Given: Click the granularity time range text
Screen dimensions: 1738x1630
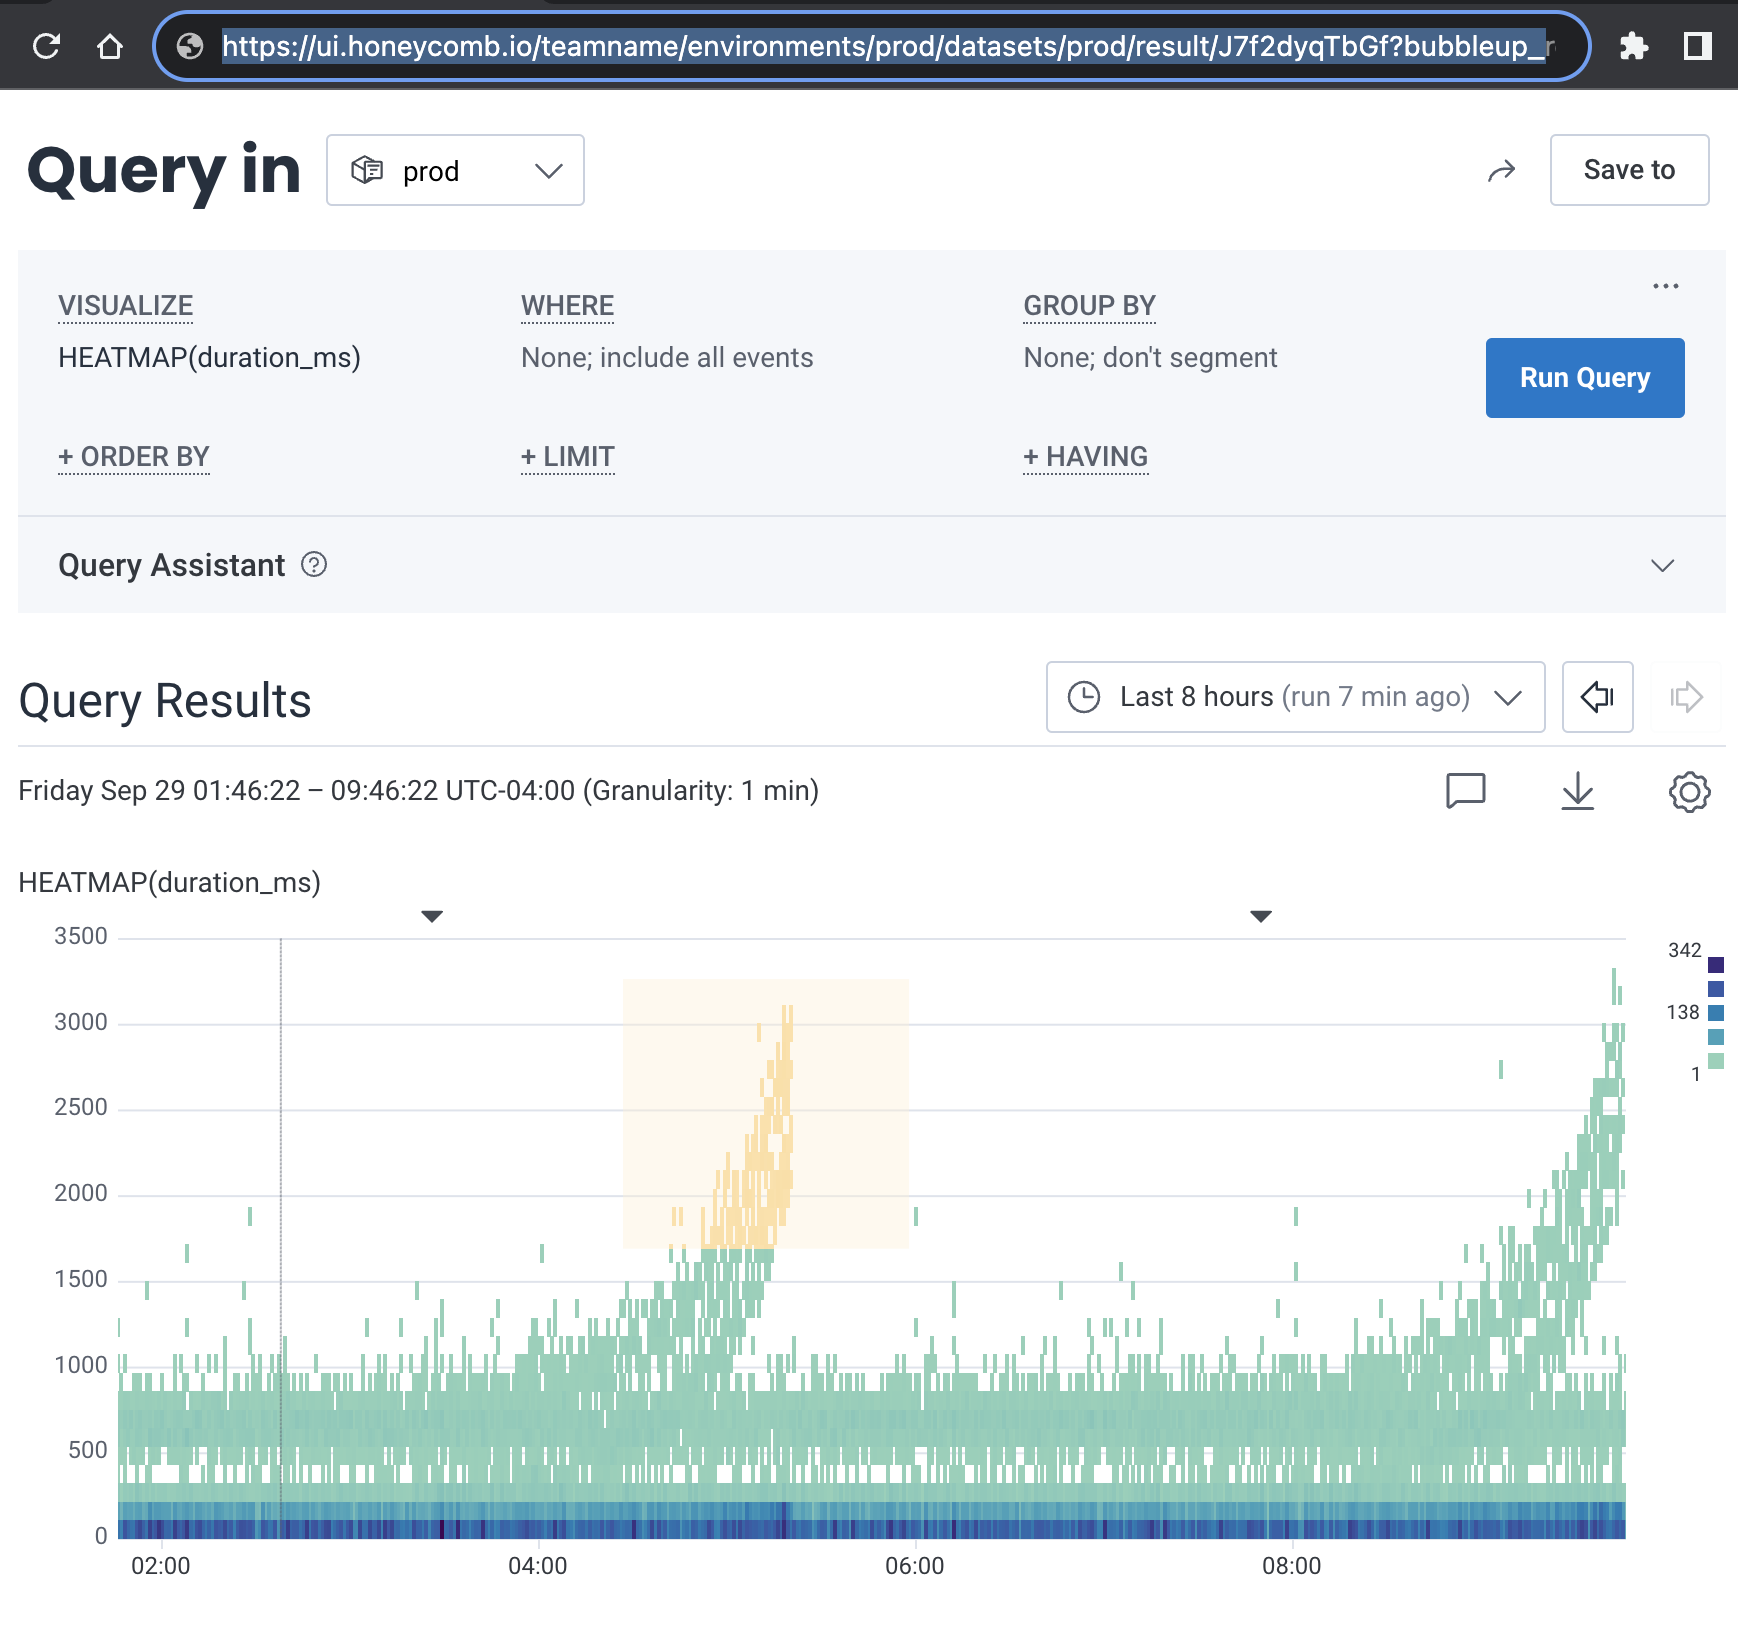Looking at the screenshot, I should pos(418,791).
